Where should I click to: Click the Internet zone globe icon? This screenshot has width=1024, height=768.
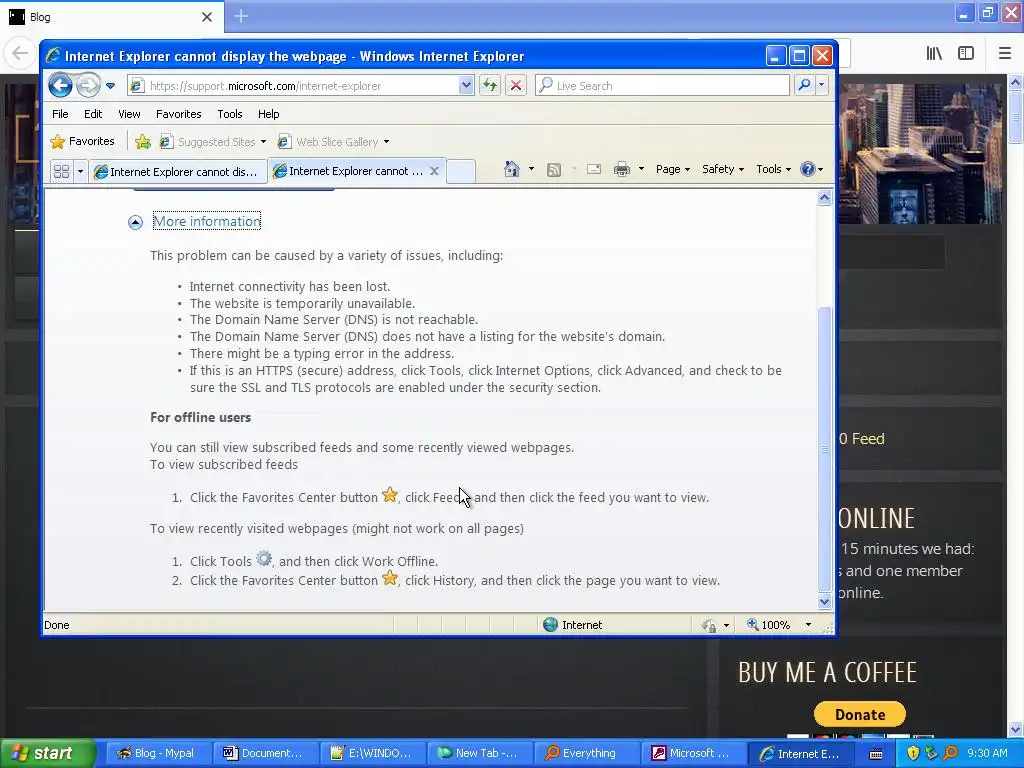coord(551,625)
